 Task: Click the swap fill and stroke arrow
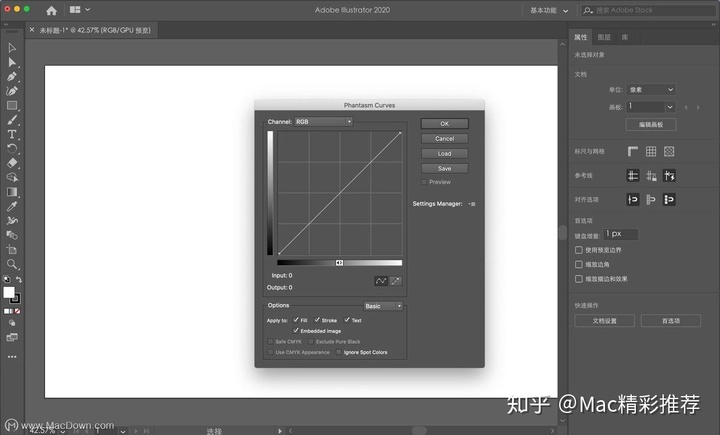(x=19, y=279)
